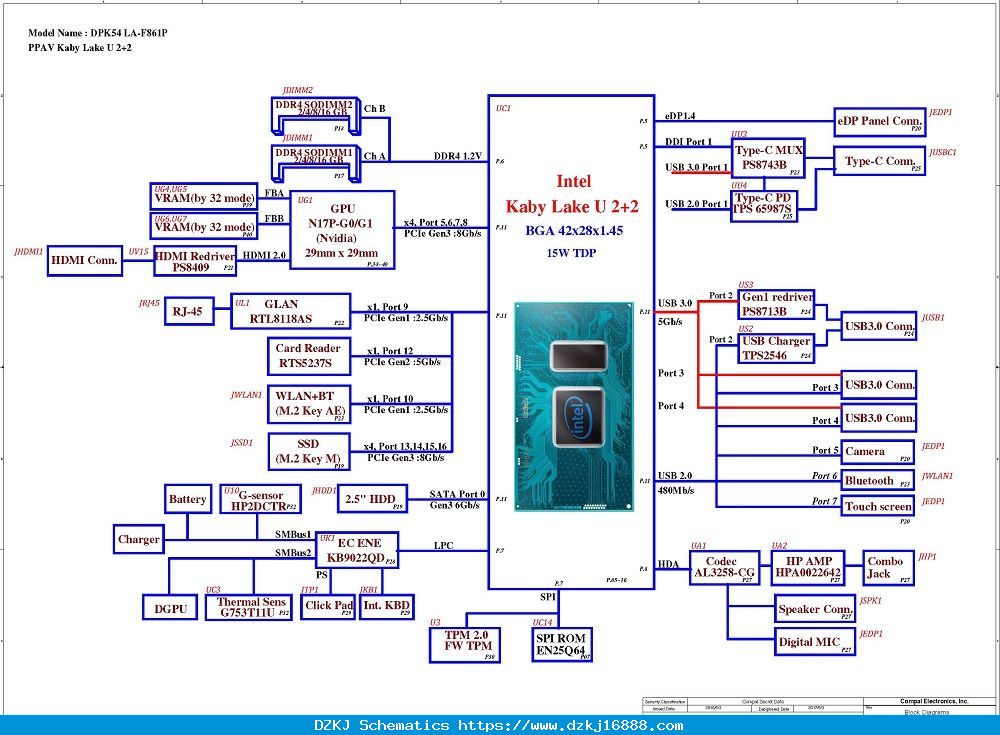Select the DDR4 1.2V label
The image size is (1000, 735).
[457, 156]
